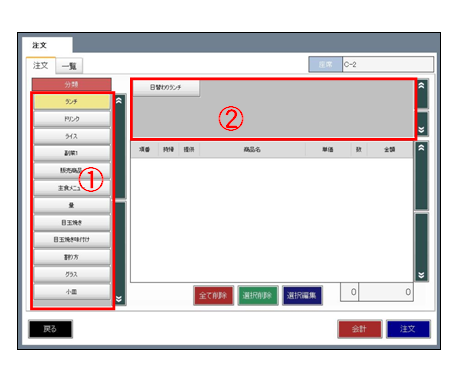Click the red 会計 checkout button
Viewport: 457px width, 367px height.
359,329
